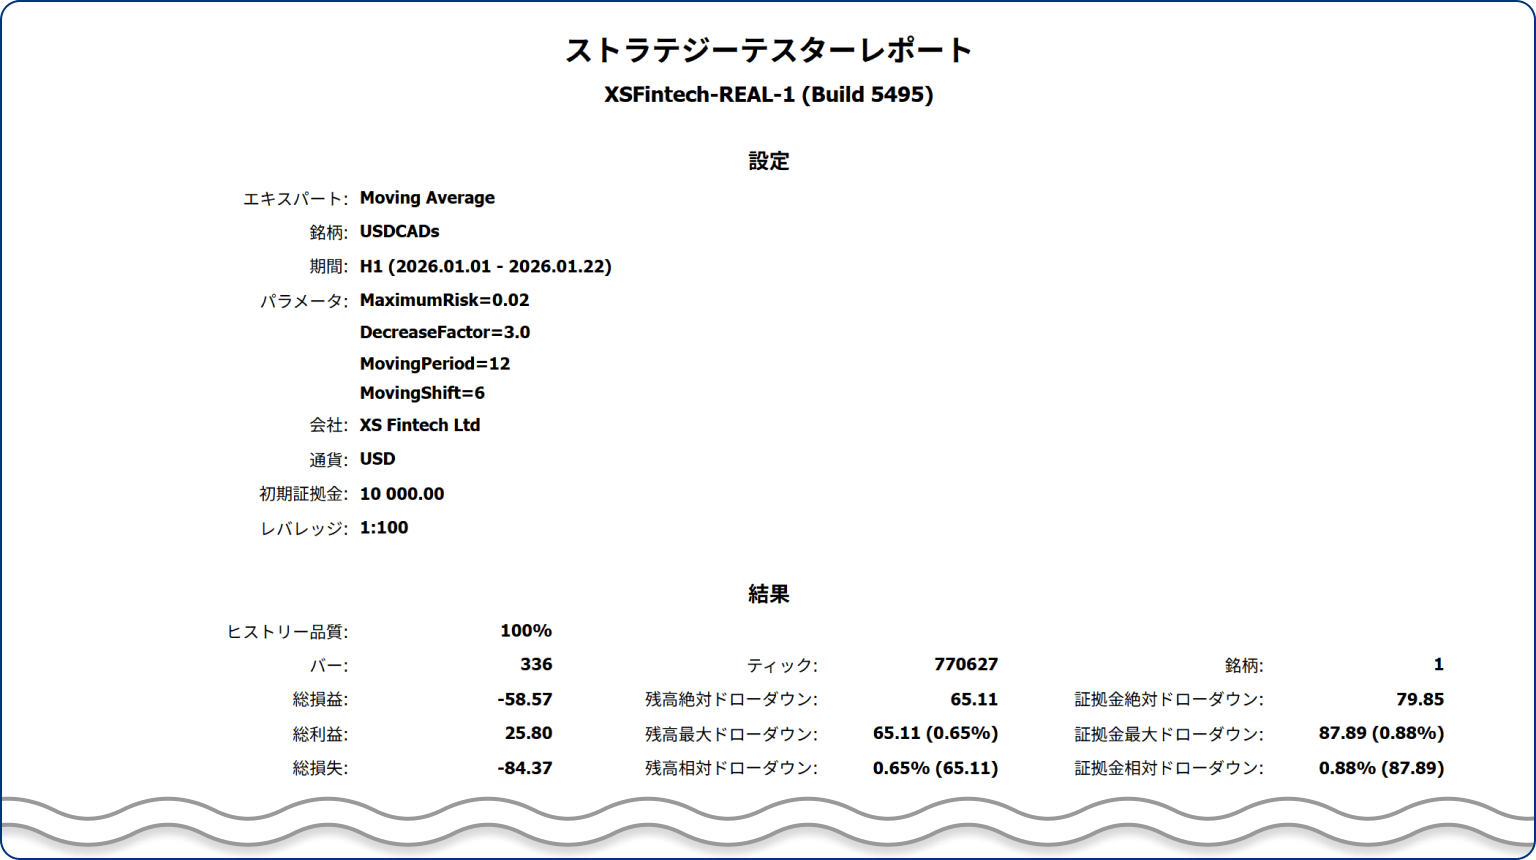Select the parameter MovingShift=6

pyautogui.click(x=422, y=393)
